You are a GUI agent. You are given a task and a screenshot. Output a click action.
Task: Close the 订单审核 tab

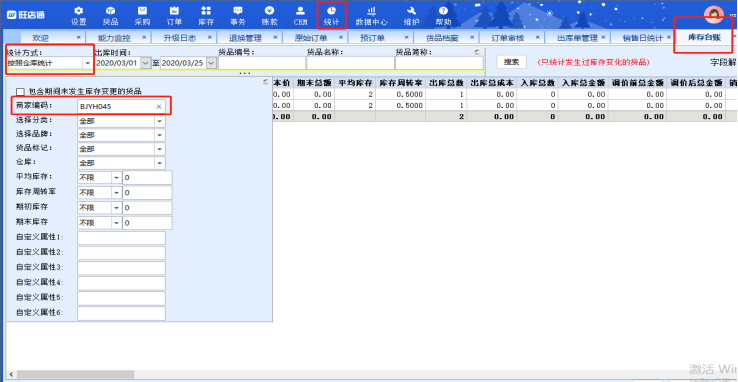[538, 37]
